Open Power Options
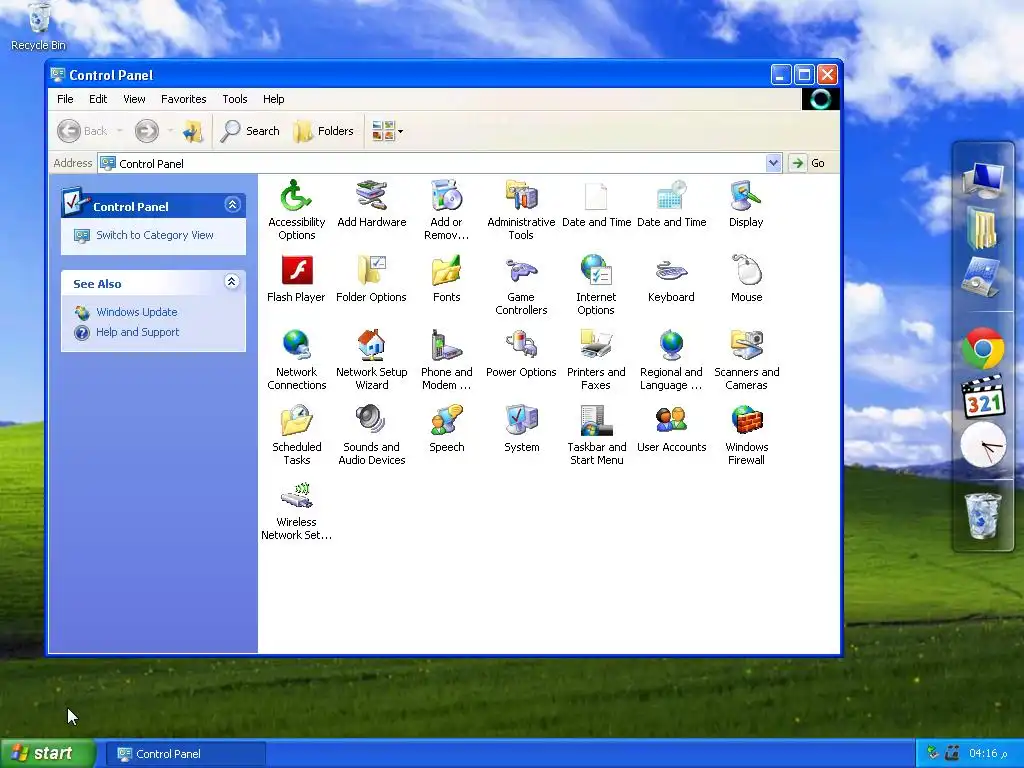1024x768 pixels. [x=521, y=354]
